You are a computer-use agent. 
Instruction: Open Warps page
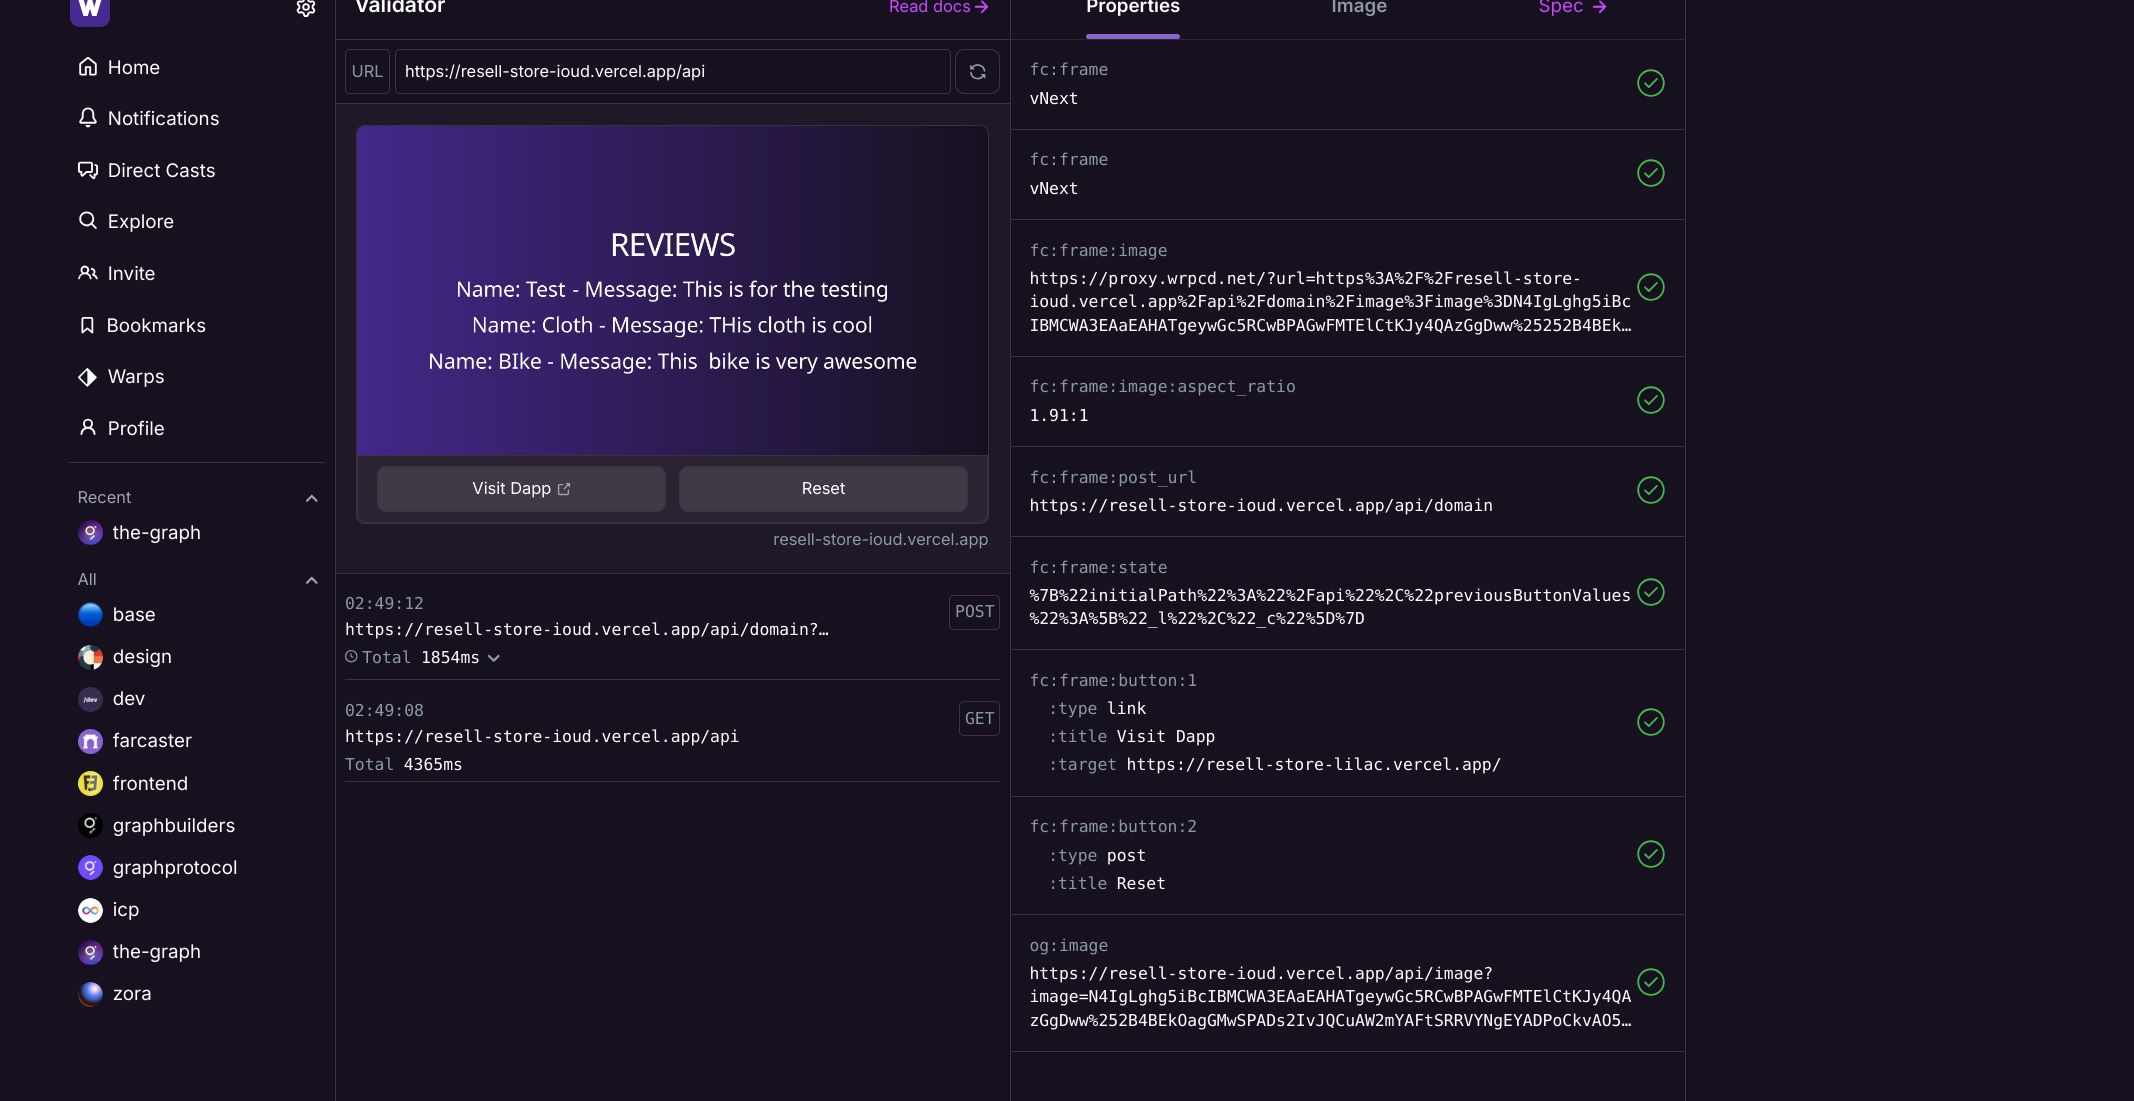click(x=121, y=376)
